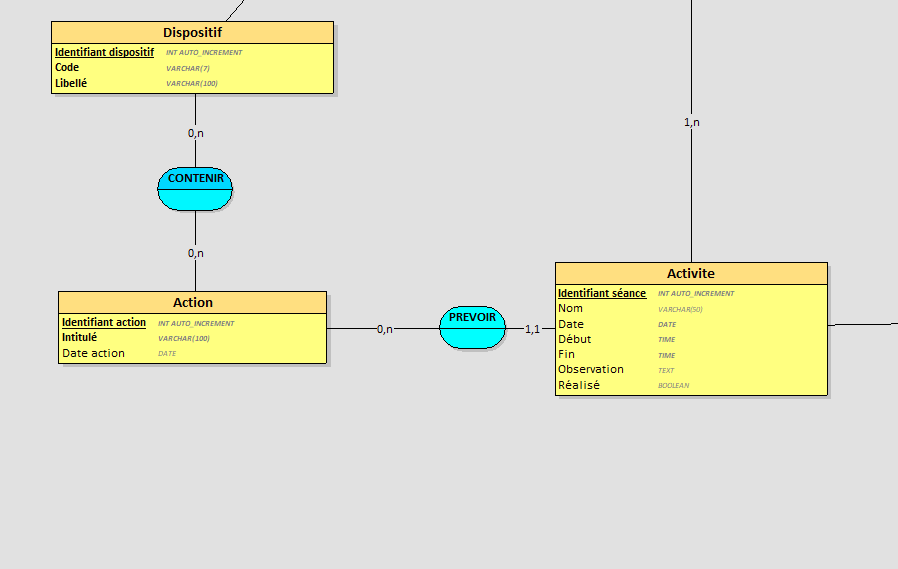898x569 pixels.
Task: Select the Réalisé boolean attribute
Action: [x=579, y=385]
